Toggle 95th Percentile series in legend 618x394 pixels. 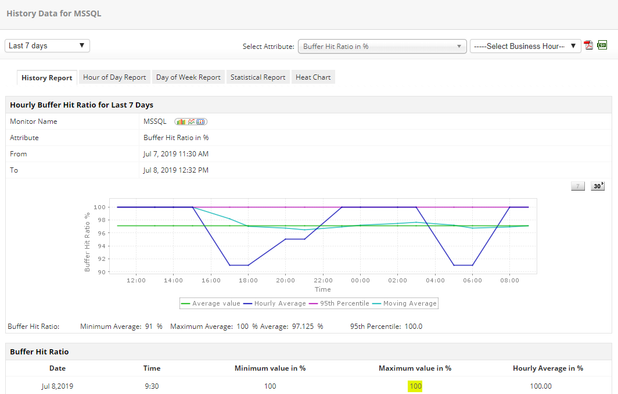(339, 303)
